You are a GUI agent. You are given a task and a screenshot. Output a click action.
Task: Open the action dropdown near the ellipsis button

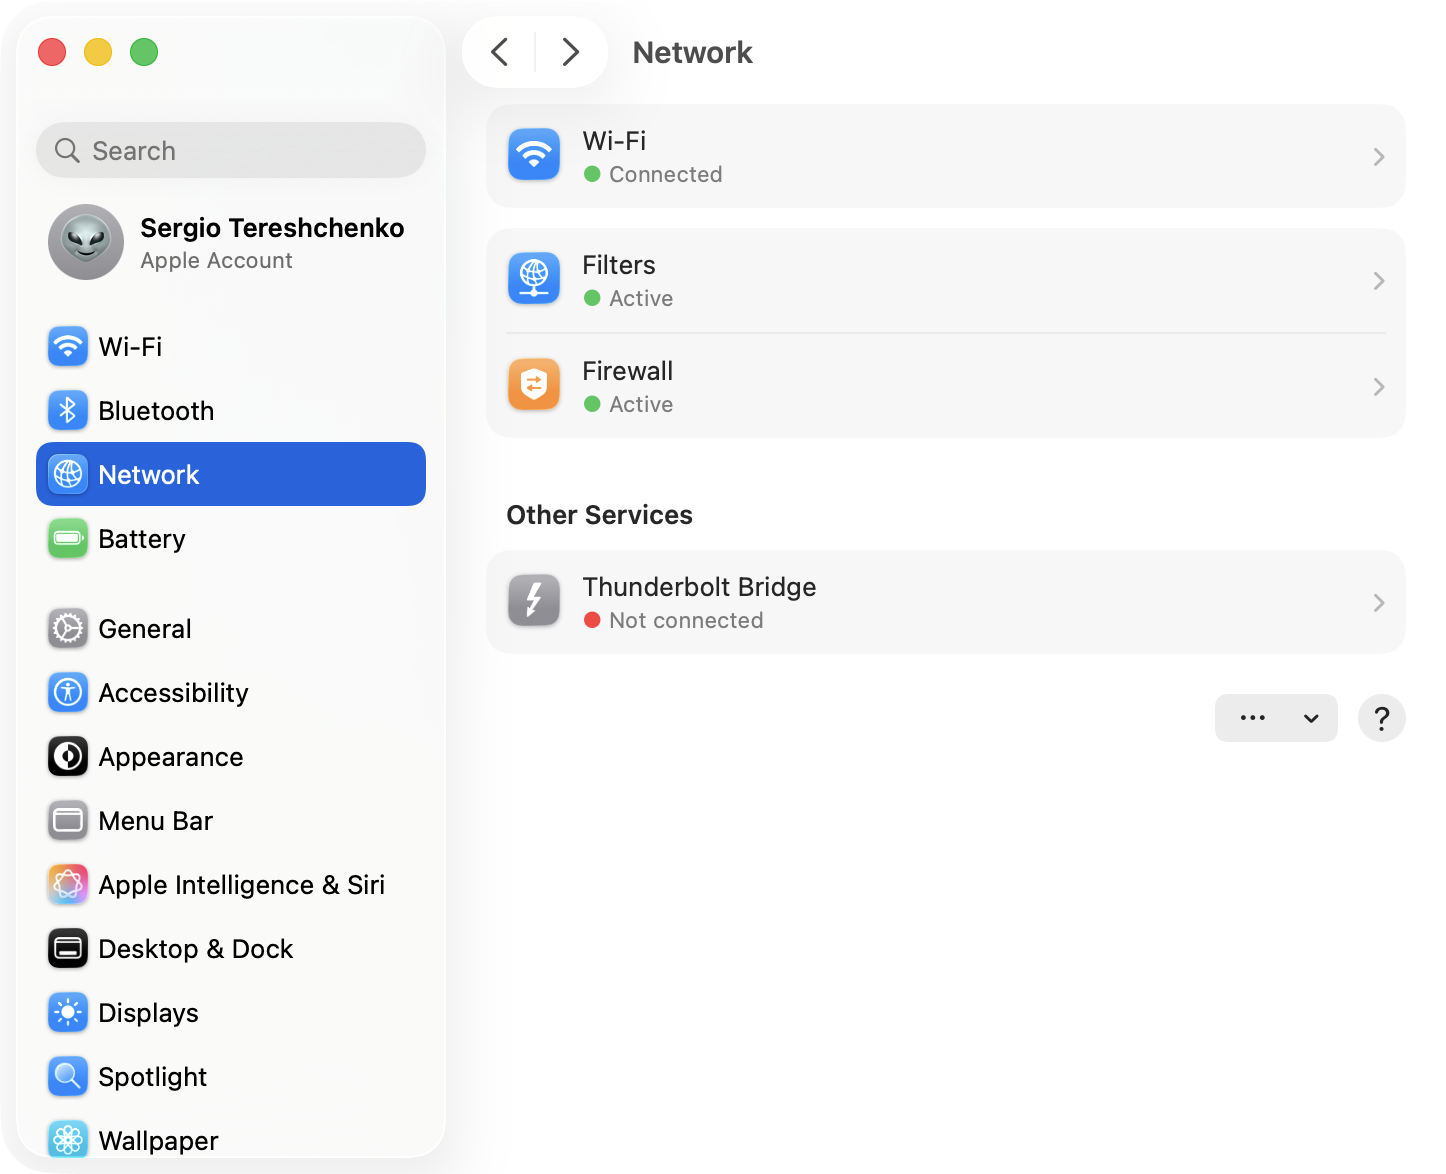click(1311, 718)
